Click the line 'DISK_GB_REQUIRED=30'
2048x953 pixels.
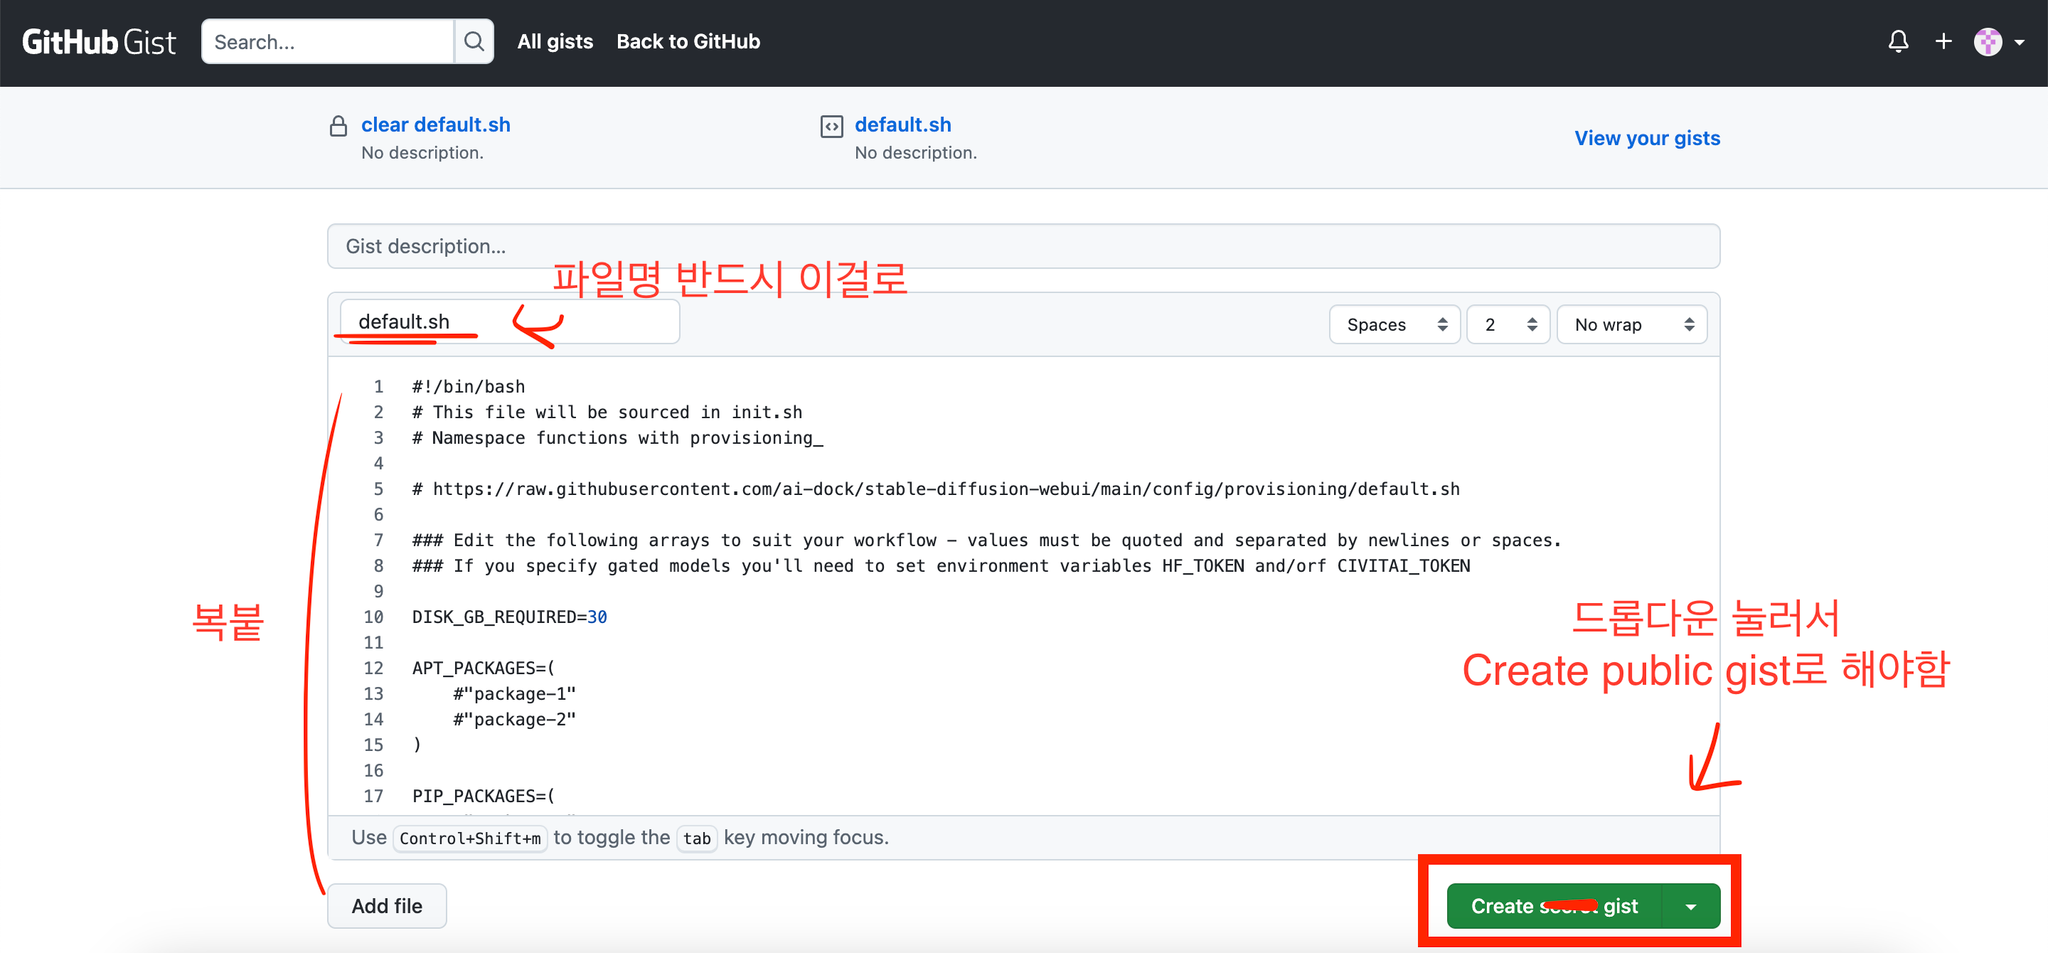509,617
